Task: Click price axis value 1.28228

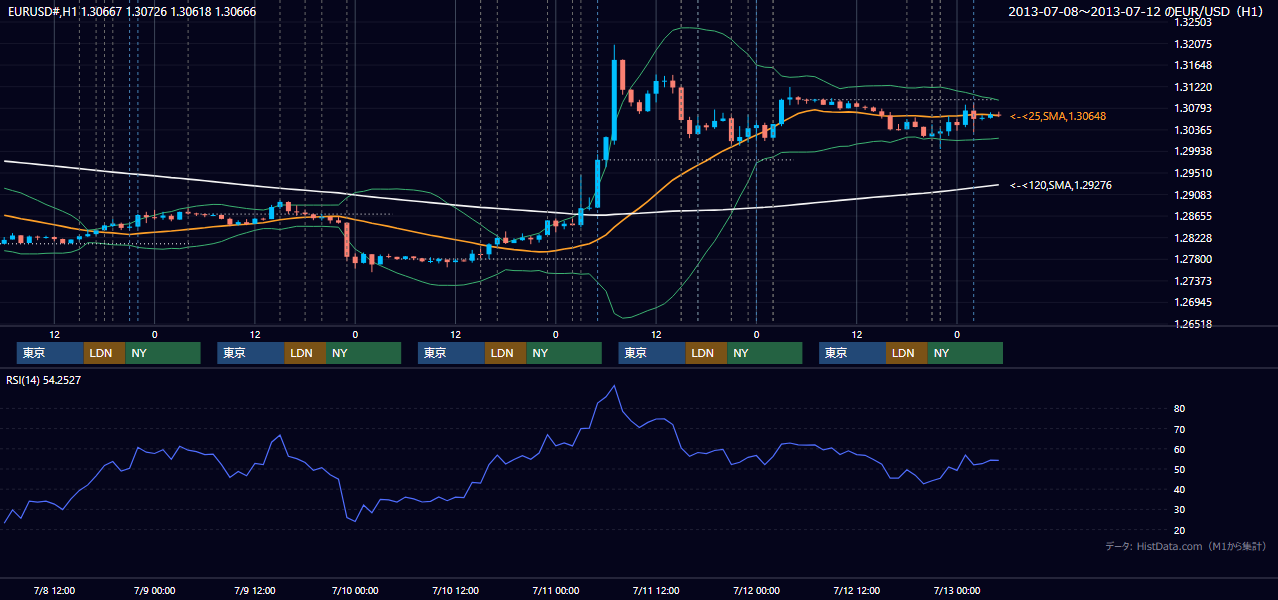Action: 1194,238
